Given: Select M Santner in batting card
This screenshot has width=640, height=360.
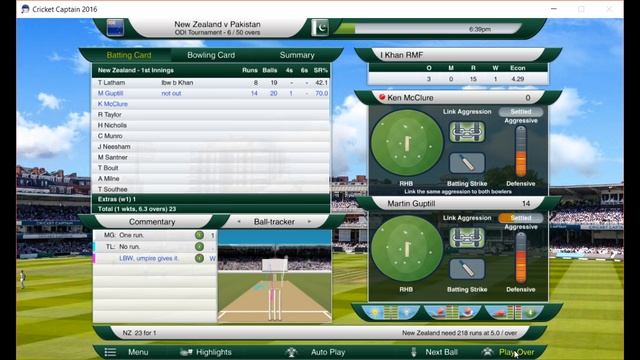Looking at the screenshot, I should 211,157.
